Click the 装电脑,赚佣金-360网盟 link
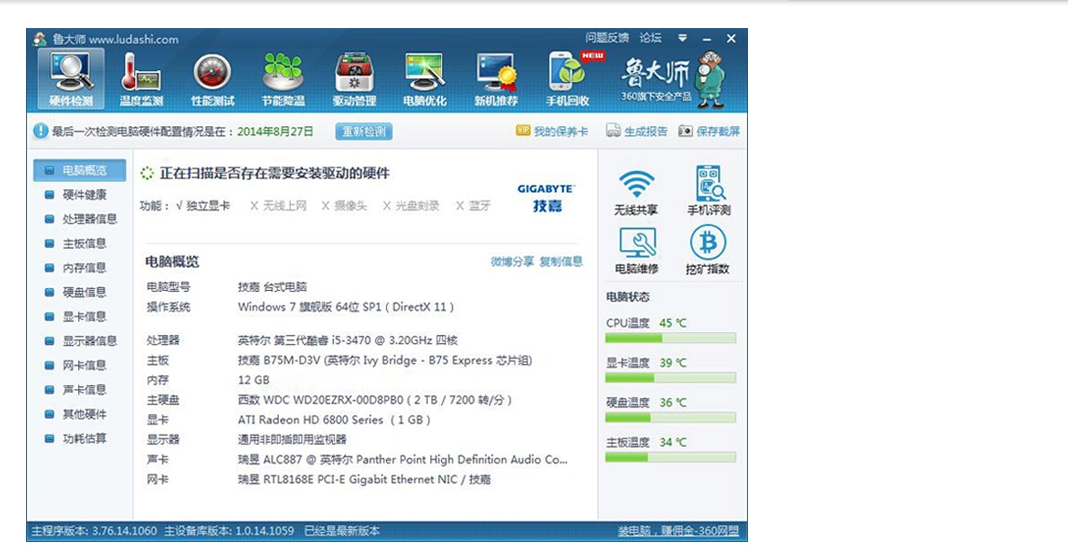This screenshot has height=546, width=1068. coord(678,531)
